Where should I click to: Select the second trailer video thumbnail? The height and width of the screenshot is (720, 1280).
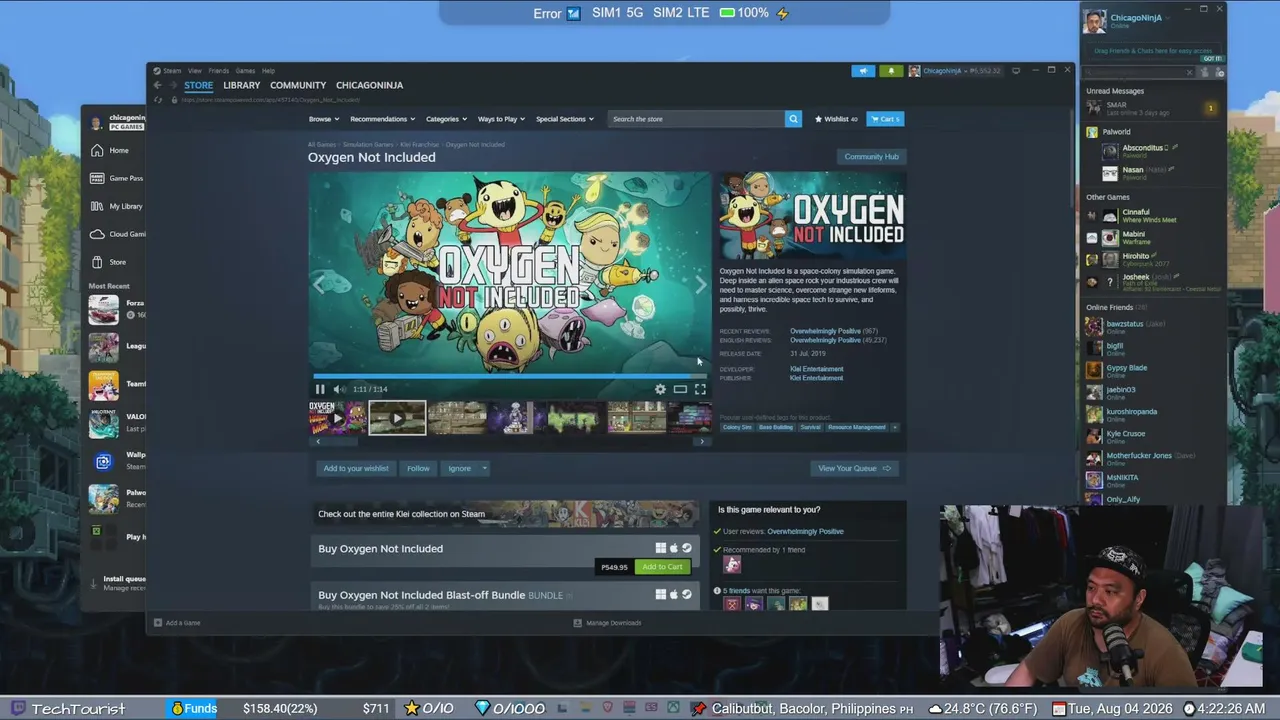397,418
